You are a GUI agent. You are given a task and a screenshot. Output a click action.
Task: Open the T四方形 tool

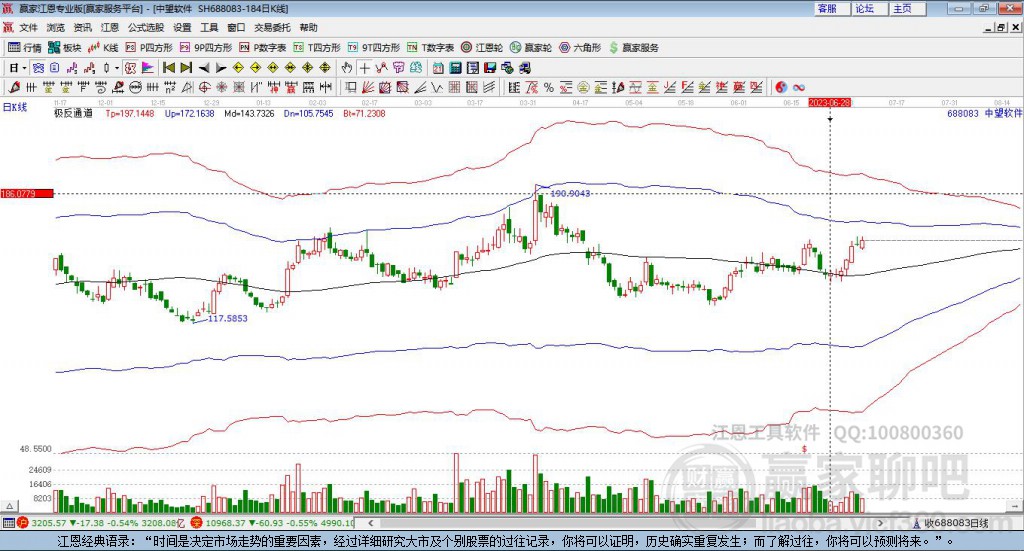click(x=317, y=48)
